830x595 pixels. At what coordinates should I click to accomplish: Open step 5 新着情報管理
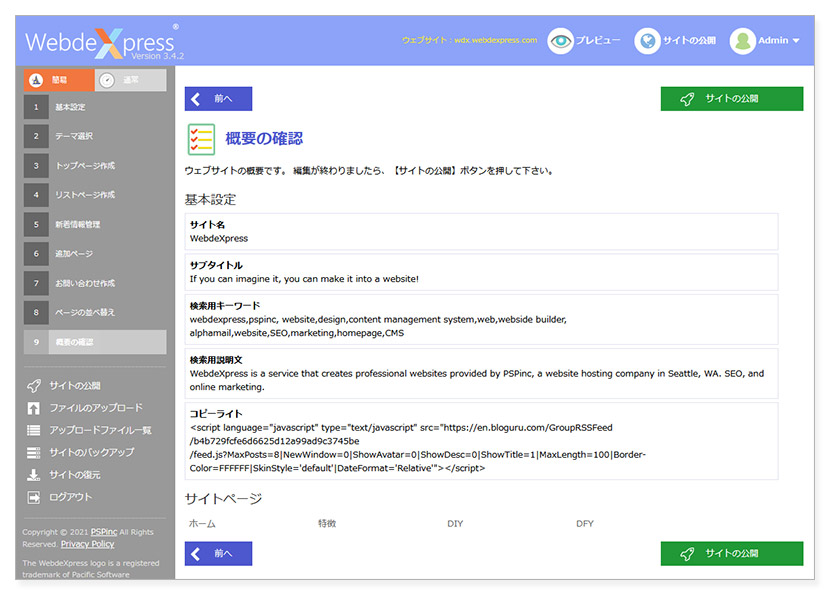pyautogui.click(x=95, y=224)
